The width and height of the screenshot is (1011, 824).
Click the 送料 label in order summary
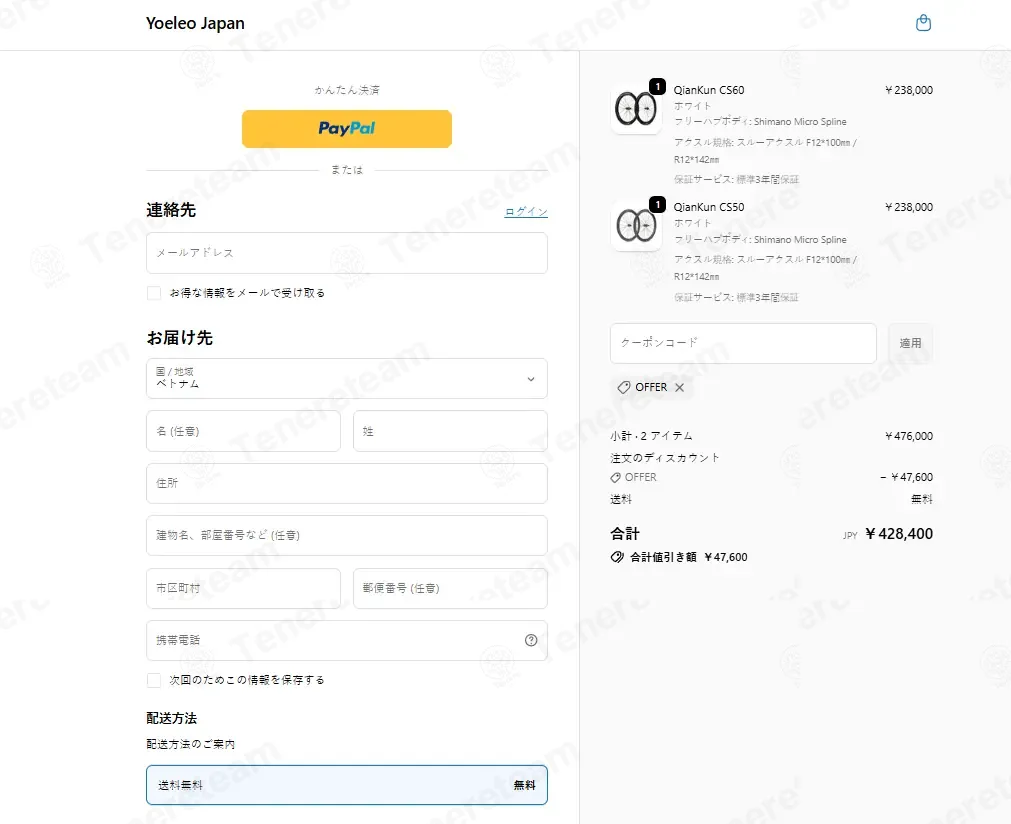[x=621, y=499]
